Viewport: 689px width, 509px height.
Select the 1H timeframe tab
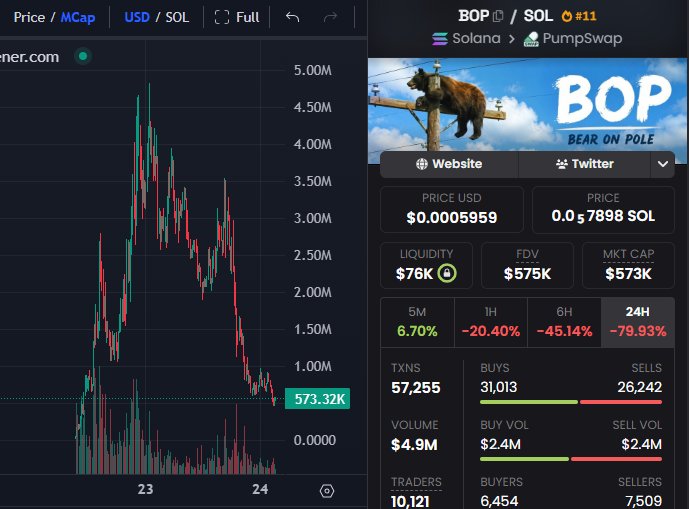(491, 322)
